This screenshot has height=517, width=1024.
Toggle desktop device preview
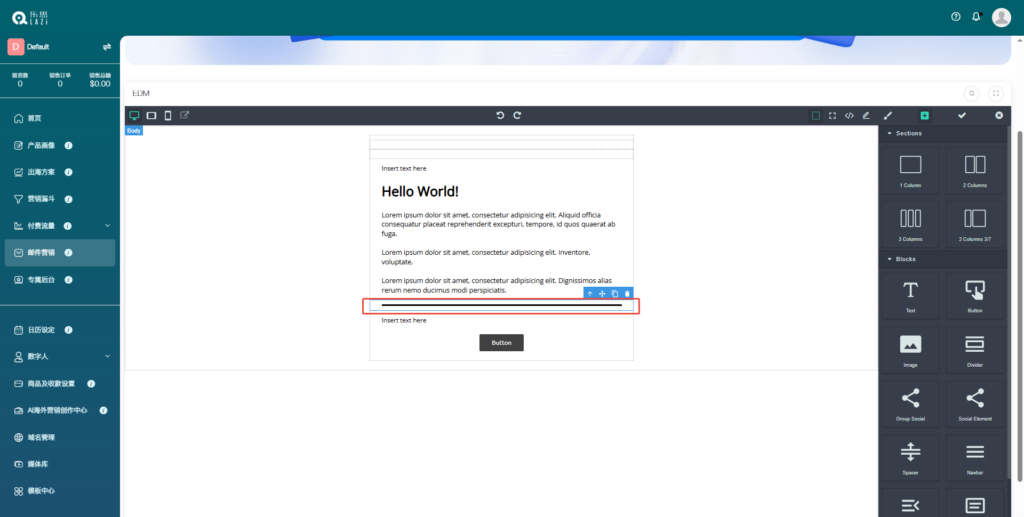(134, 116)
